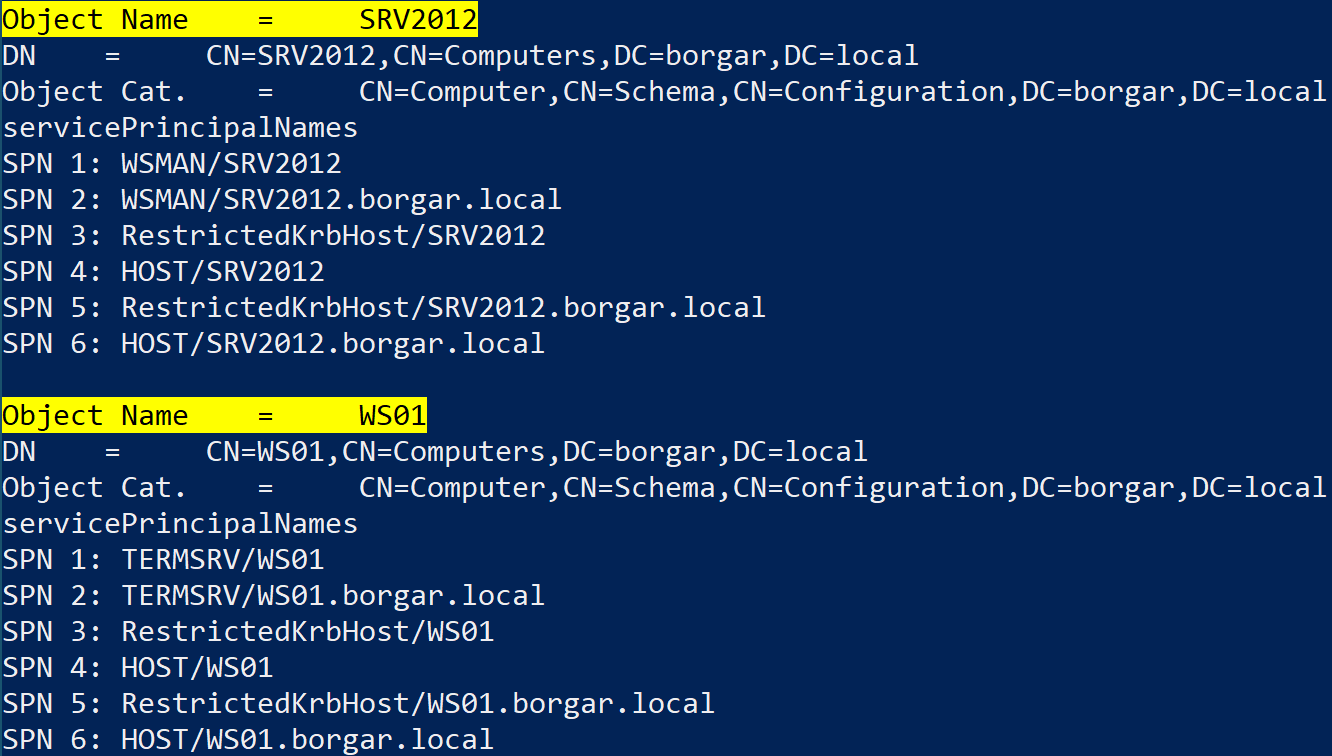1332x756 pixels.
Task: Click servicePrincipalNames heading in SRV2012 block
Action: (x=180, y=127)
